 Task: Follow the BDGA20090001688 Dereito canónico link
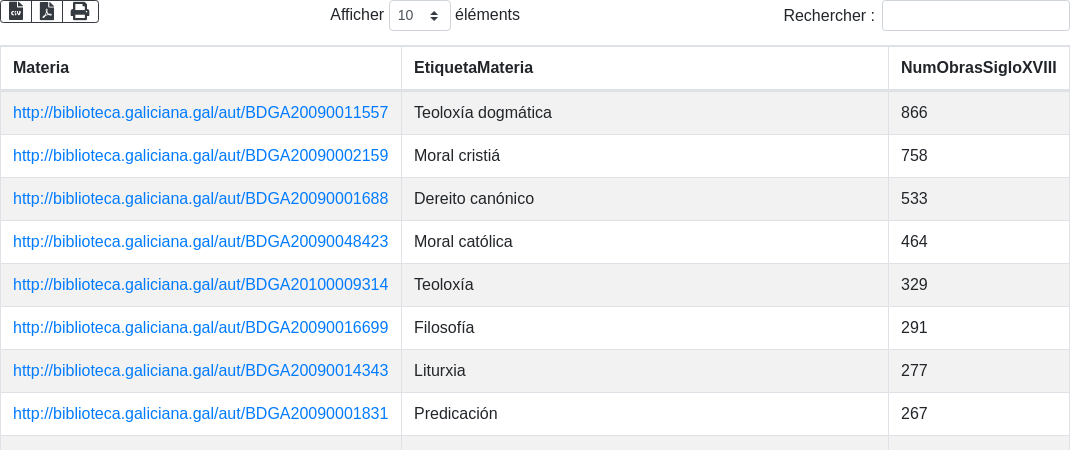point(200,199)
